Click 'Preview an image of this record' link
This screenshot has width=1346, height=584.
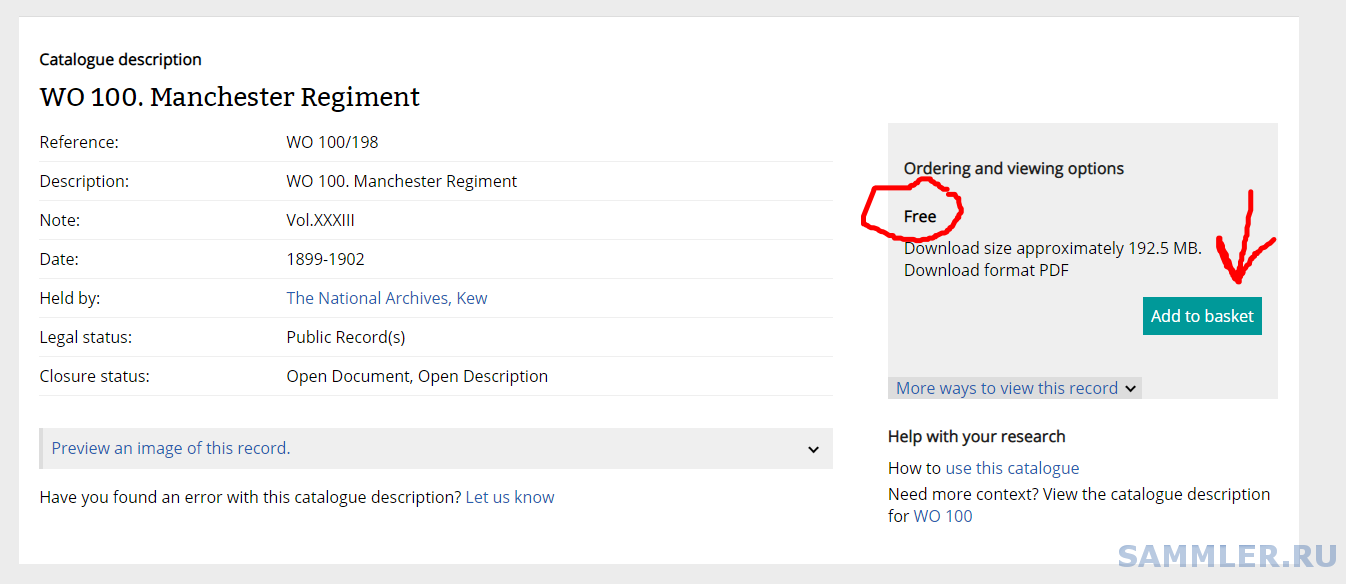click(171, 448)
